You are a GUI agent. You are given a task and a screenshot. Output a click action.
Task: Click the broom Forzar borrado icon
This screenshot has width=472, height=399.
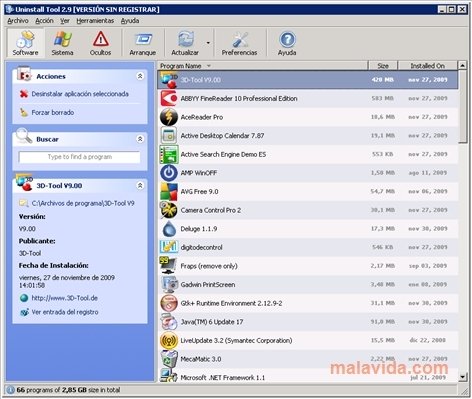24,112
